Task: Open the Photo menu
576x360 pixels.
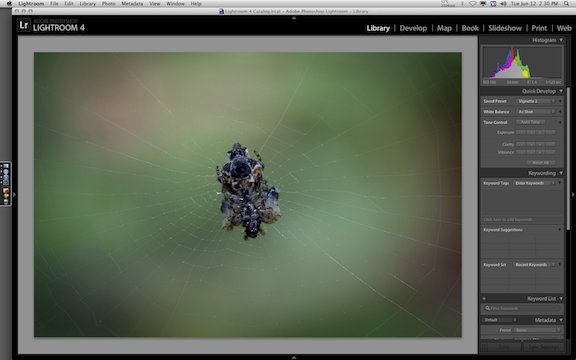Action: (108, 4)
